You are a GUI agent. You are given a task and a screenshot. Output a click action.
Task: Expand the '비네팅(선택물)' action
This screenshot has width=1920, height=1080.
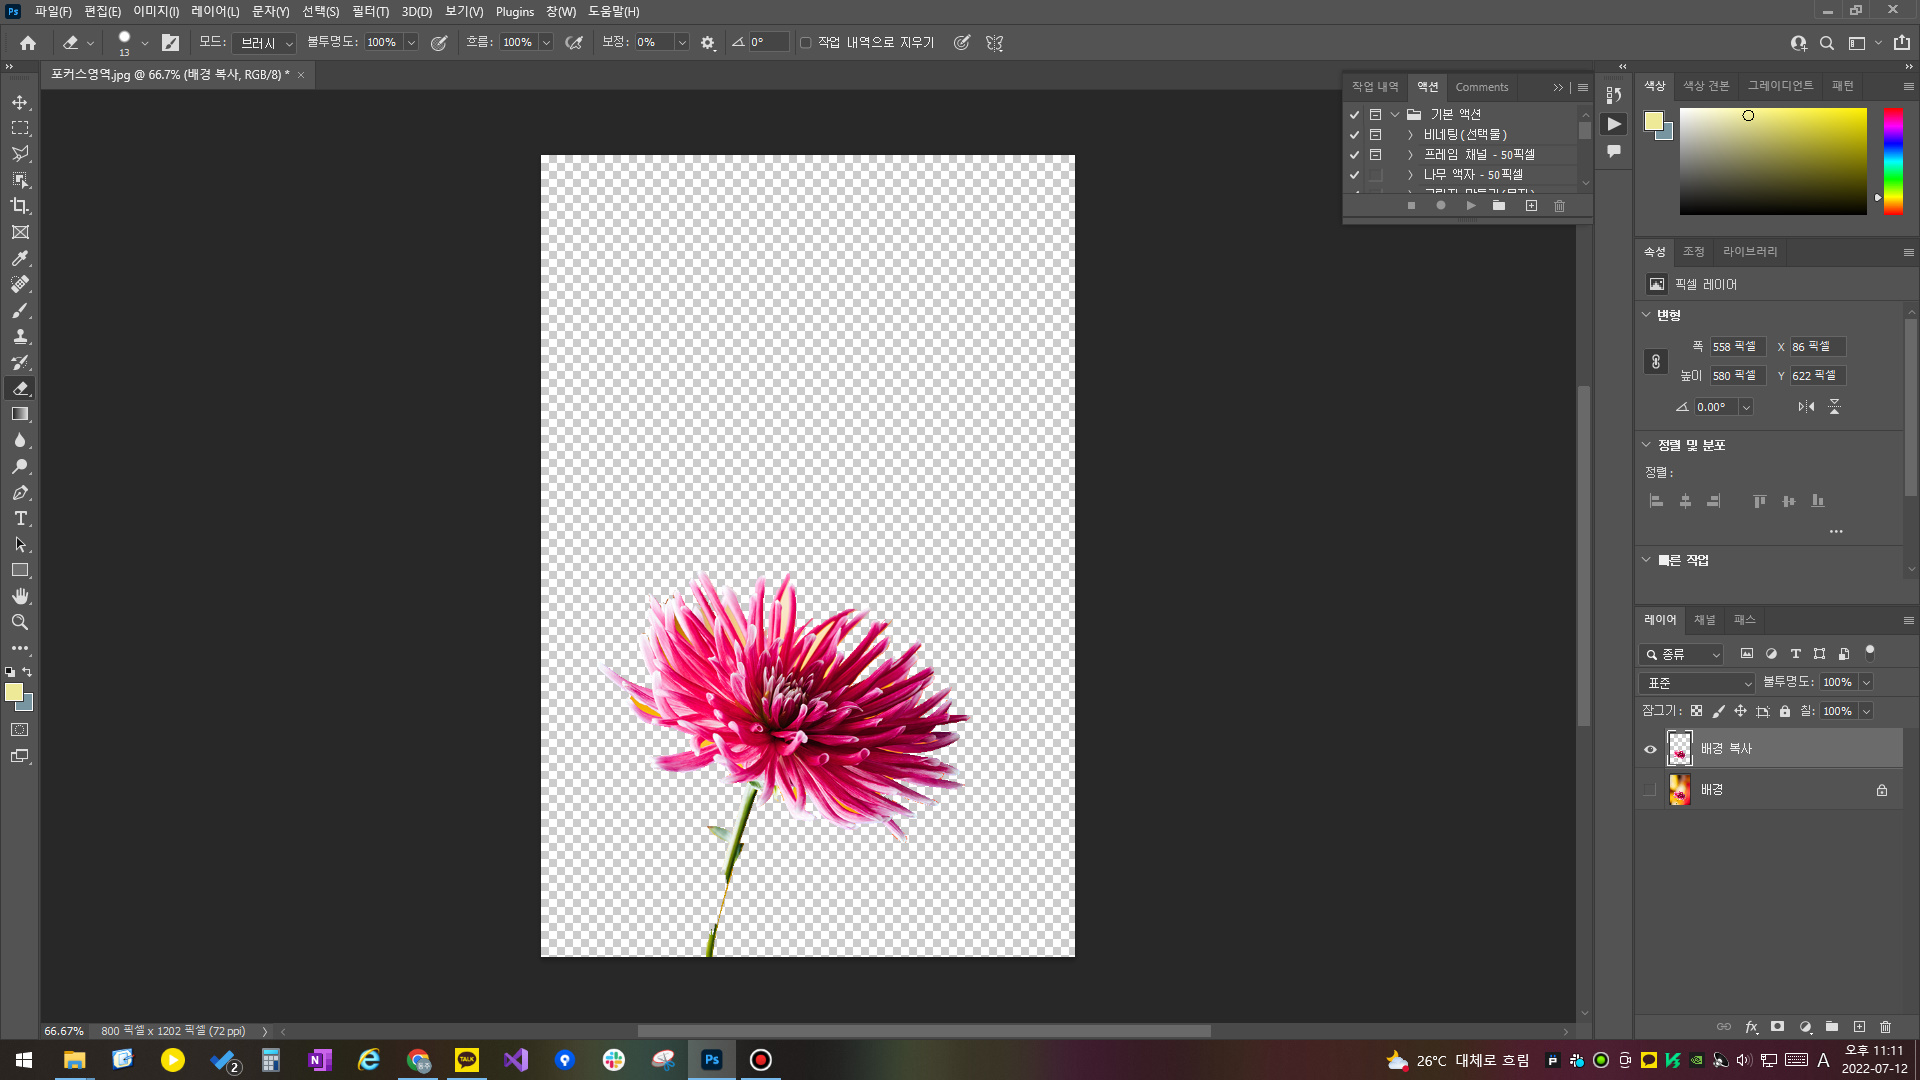1410,135
